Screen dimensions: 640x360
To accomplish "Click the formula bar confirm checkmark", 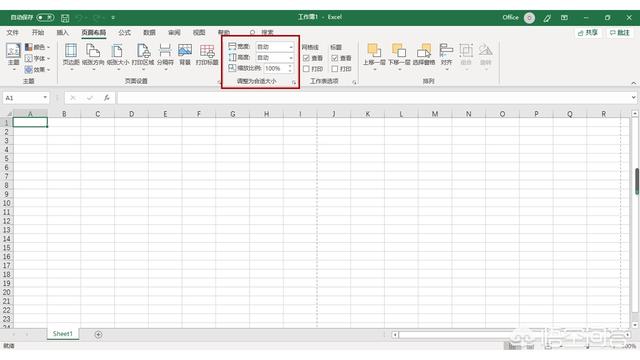I will 89,98.
